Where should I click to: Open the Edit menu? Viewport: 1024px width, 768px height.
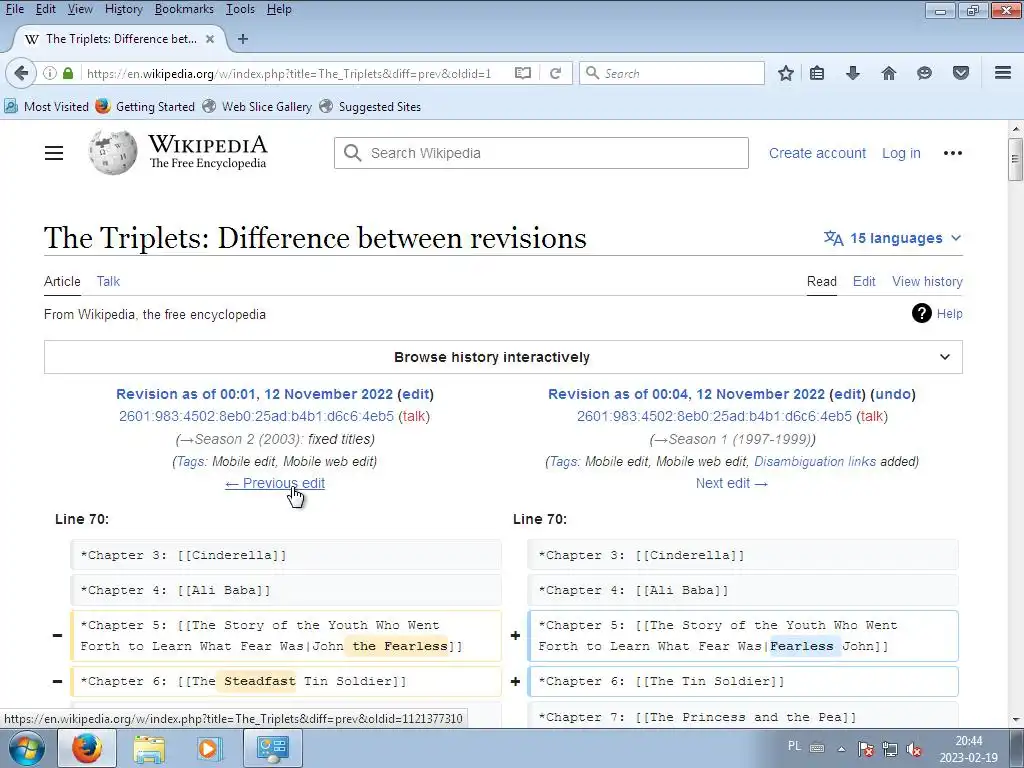click(x=45, y=9)
